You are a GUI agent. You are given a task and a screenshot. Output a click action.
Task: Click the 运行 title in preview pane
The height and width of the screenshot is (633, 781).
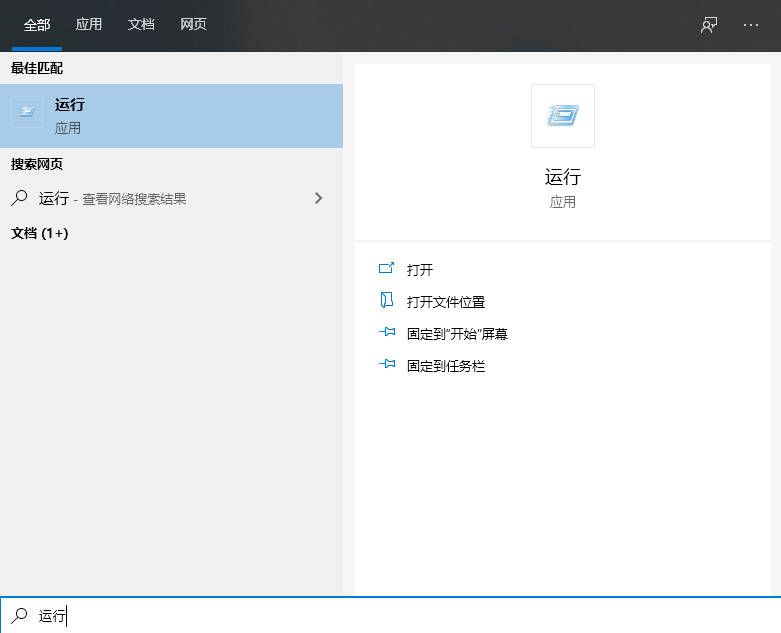tap(562, 177)
